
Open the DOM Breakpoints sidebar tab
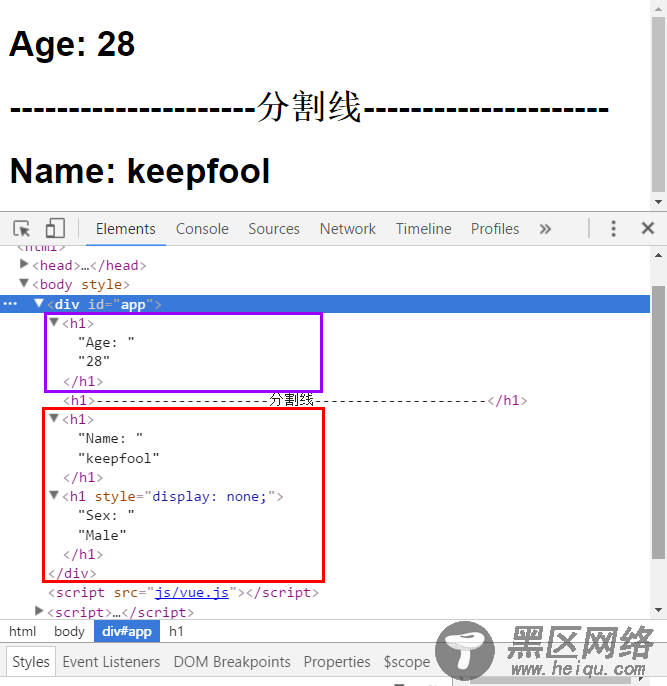pyautogui.click(x=232, y=662)
